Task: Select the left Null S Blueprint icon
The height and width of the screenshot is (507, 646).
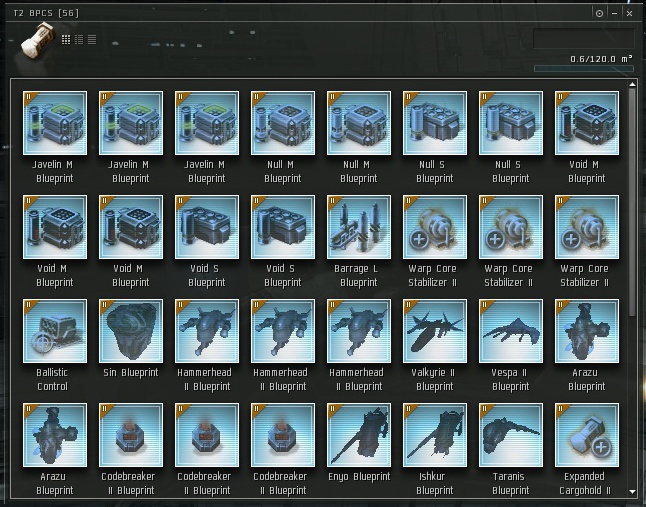Action: (435, 123)
